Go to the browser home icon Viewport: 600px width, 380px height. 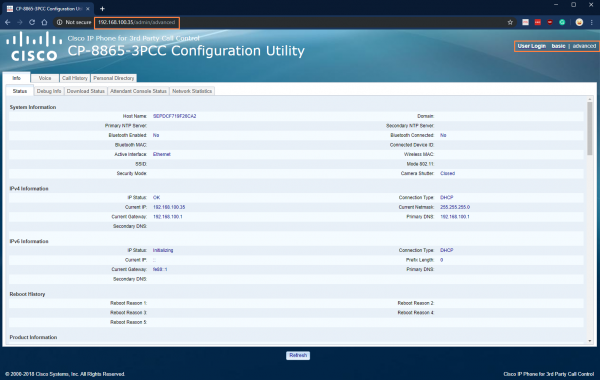[44, 22]
